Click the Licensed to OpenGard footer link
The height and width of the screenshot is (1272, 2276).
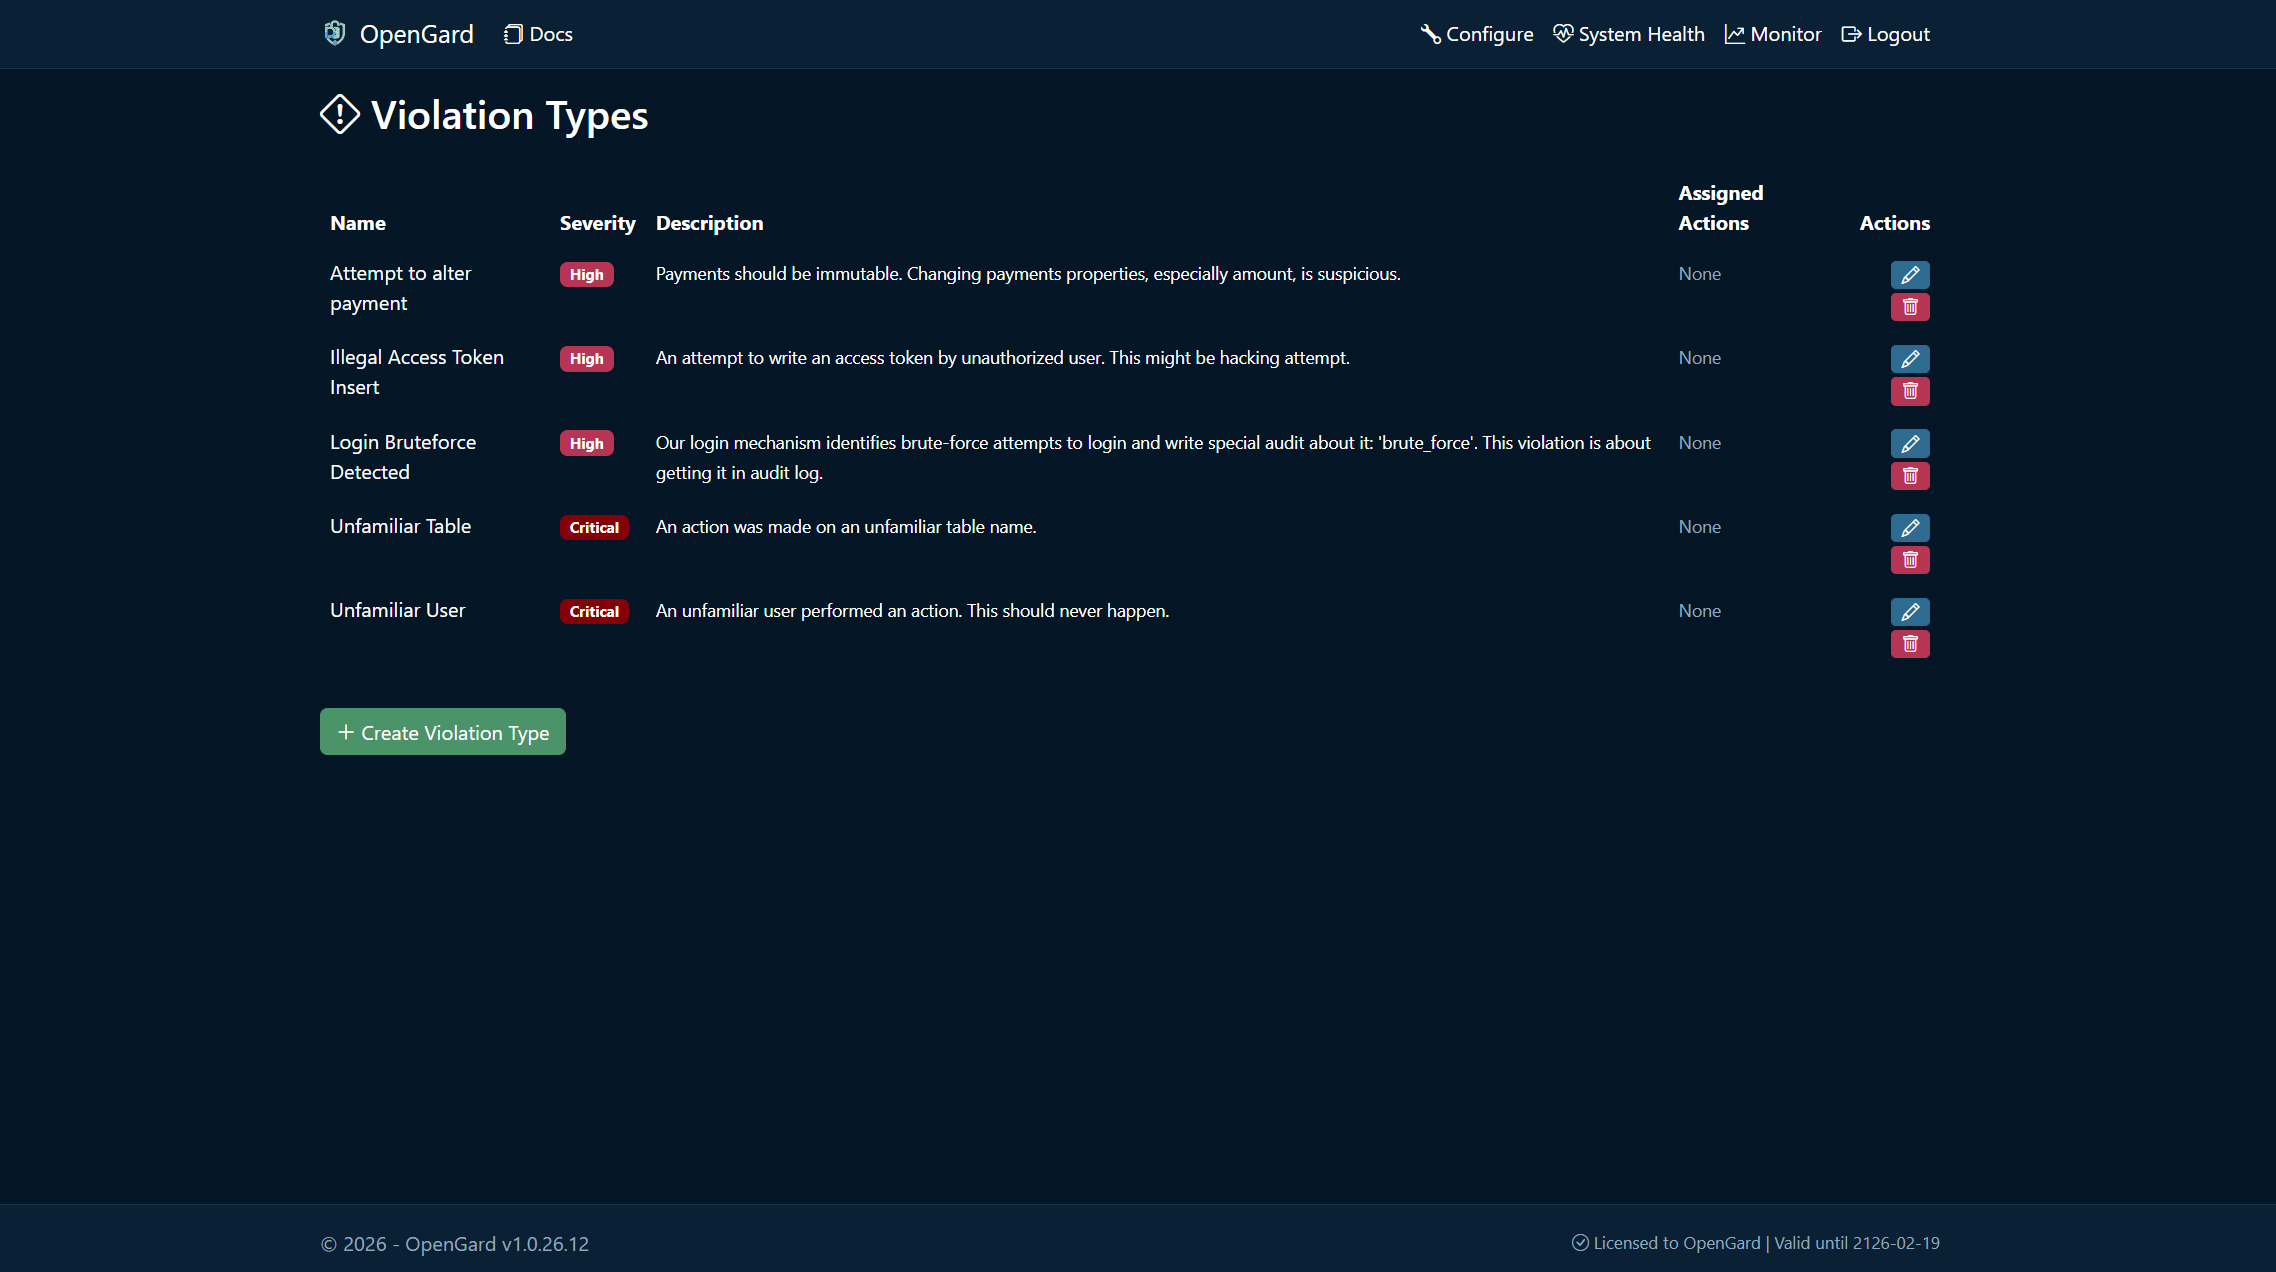click(x=1675, y=1243)
